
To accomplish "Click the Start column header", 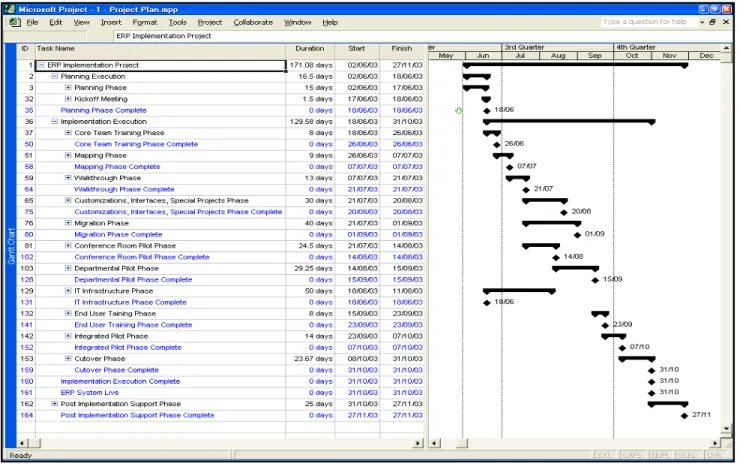I will pos(357,49).
